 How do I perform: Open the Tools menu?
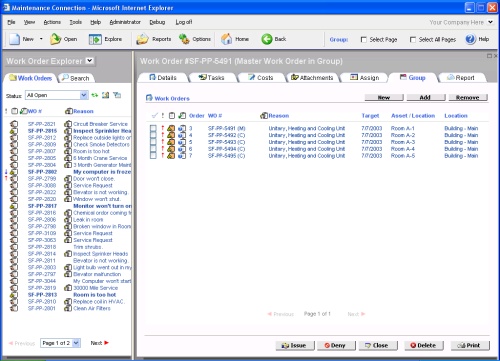pos(76,22)
